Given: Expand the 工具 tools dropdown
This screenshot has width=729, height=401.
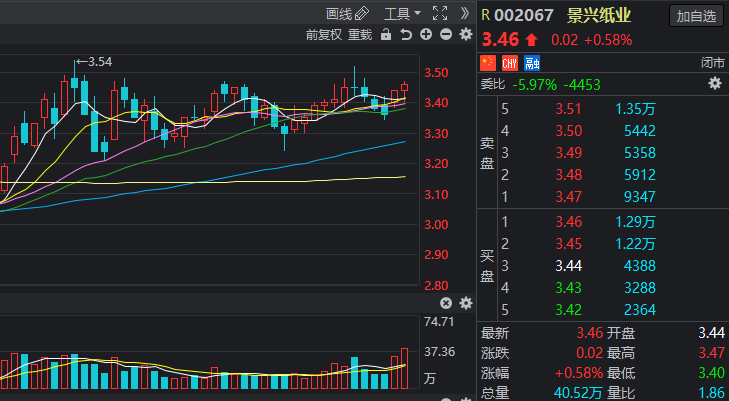Looking at the screenshot, I should point(402,14).
